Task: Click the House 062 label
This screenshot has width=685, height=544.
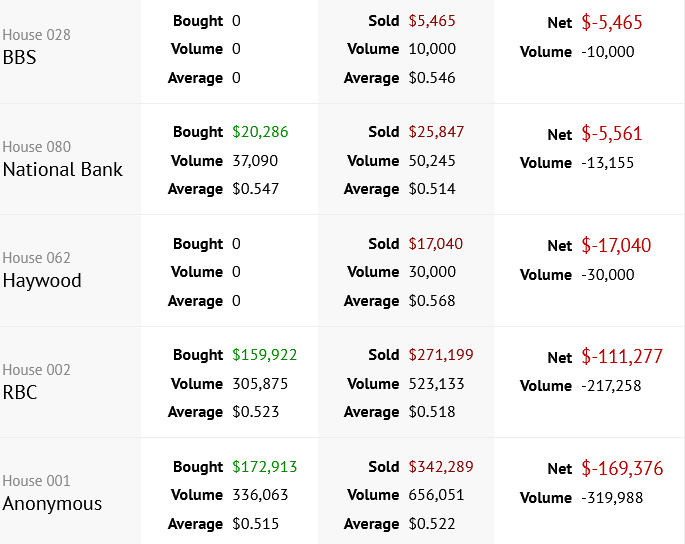Action: coord(36,258)
